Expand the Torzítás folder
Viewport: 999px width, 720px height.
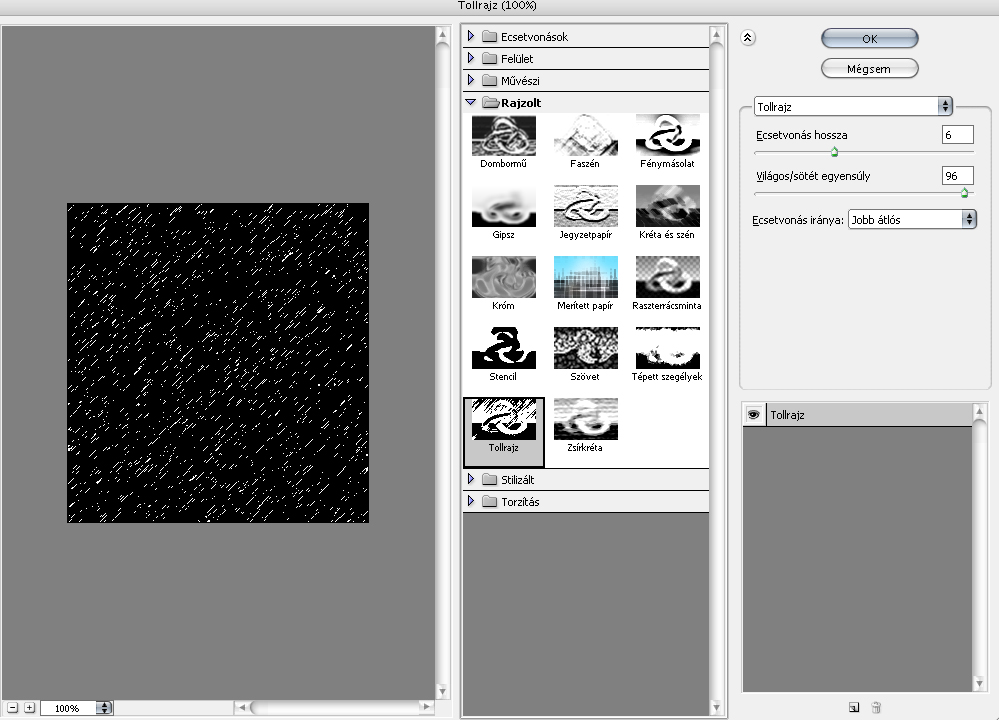(x=471, y=501)
